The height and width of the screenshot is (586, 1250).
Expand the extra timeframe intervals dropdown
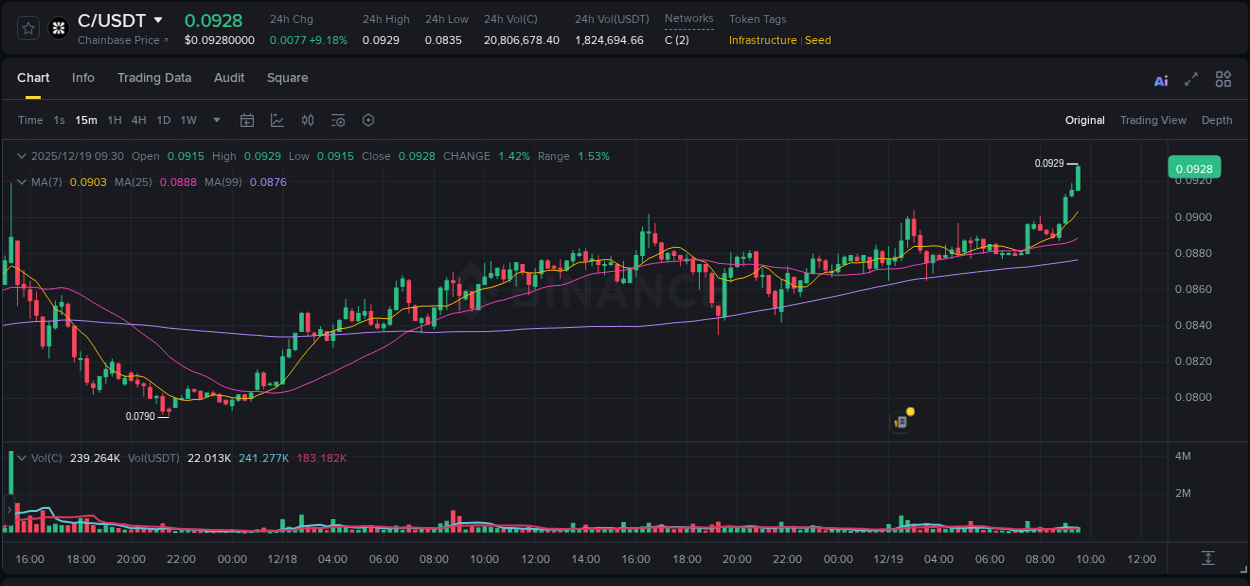215,120
